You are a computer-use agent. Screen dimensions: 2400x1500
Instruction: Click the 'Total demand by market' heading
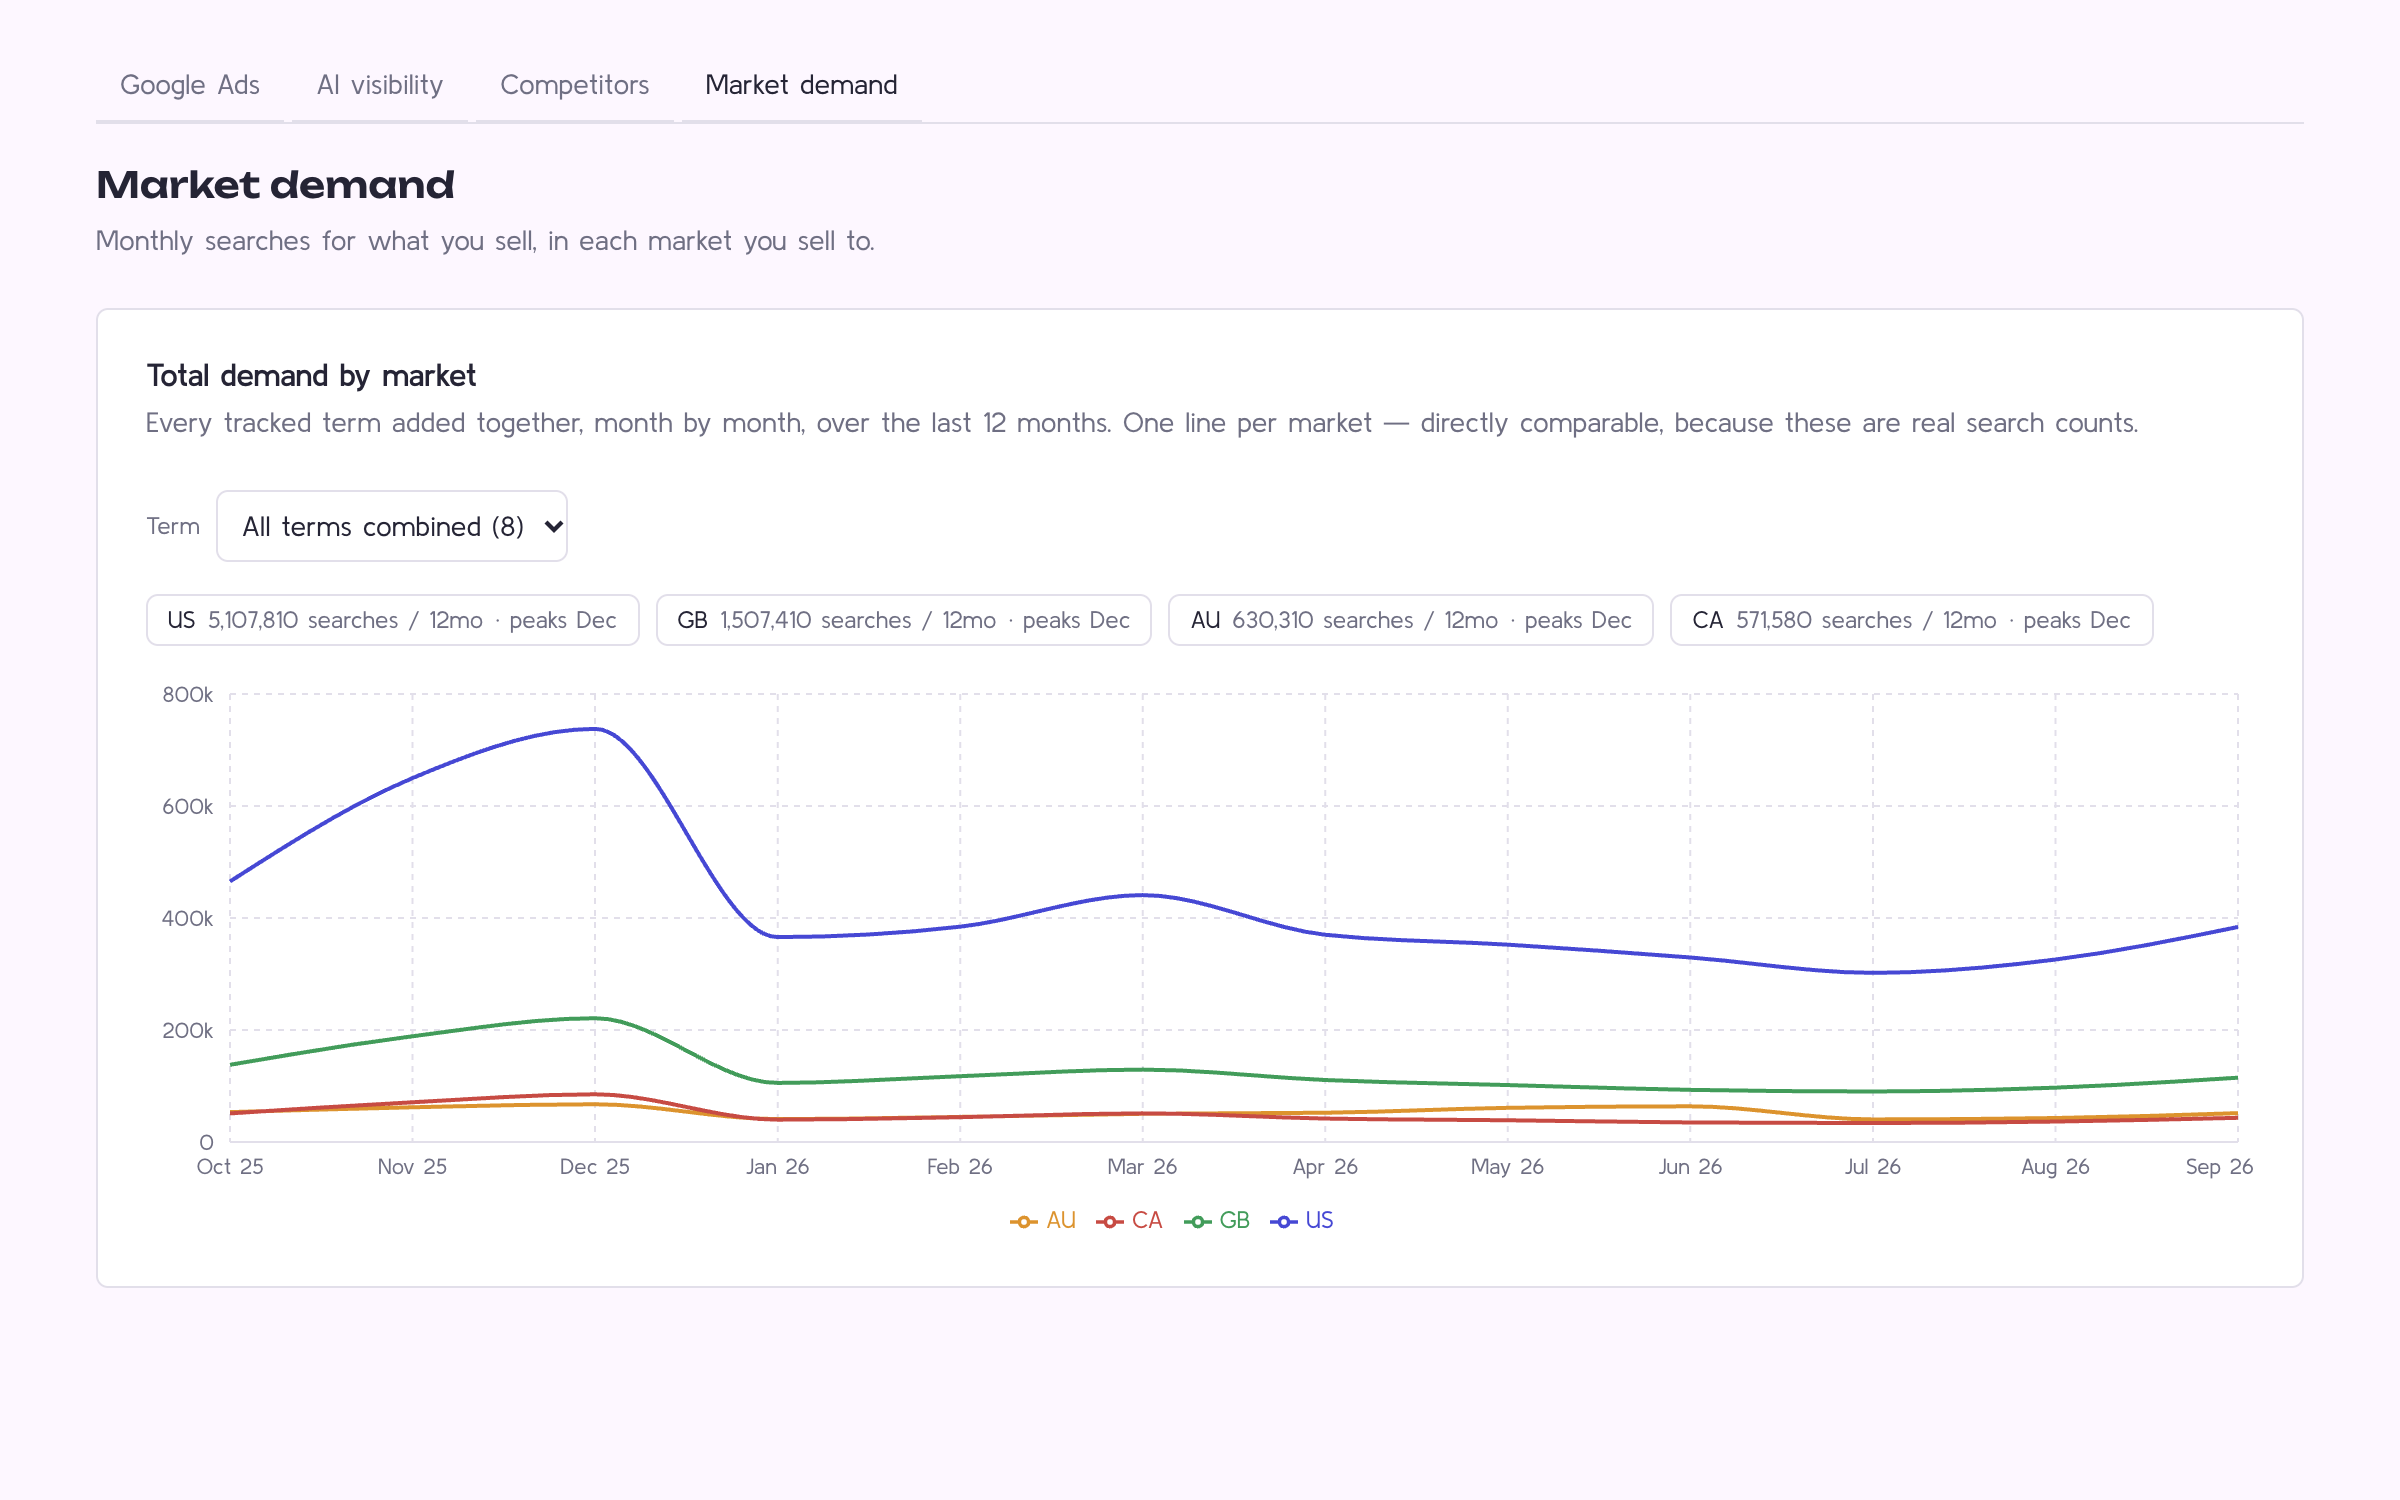(x=311, y=376)
